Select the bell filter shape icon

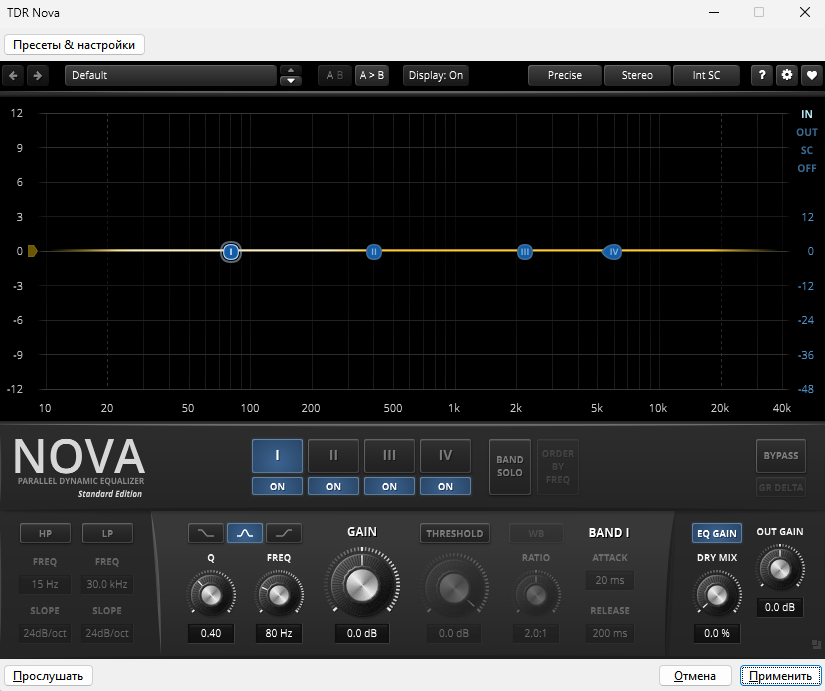(x=245, y=533)
